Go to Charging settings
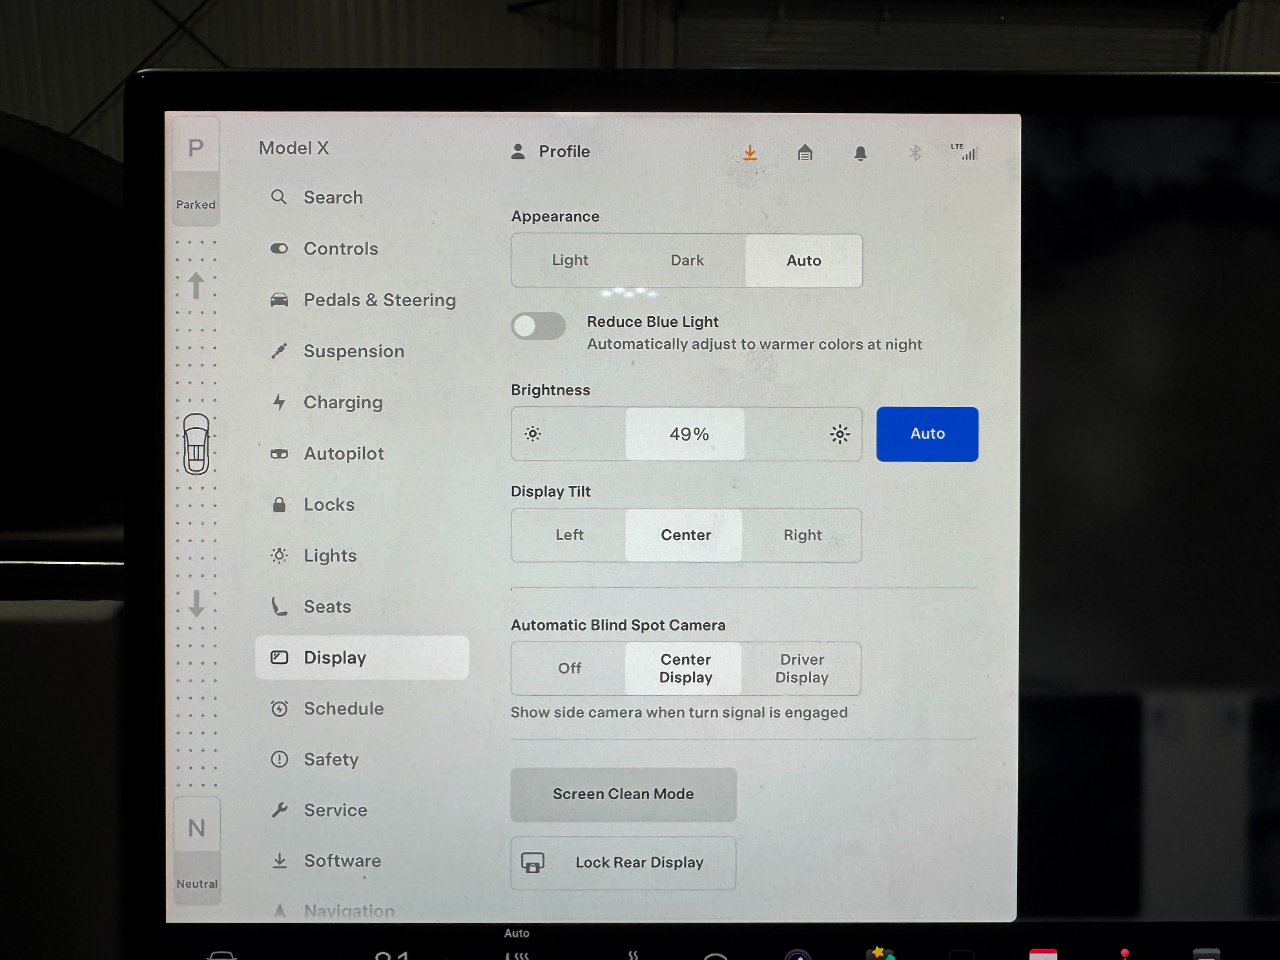 [342, 402]
